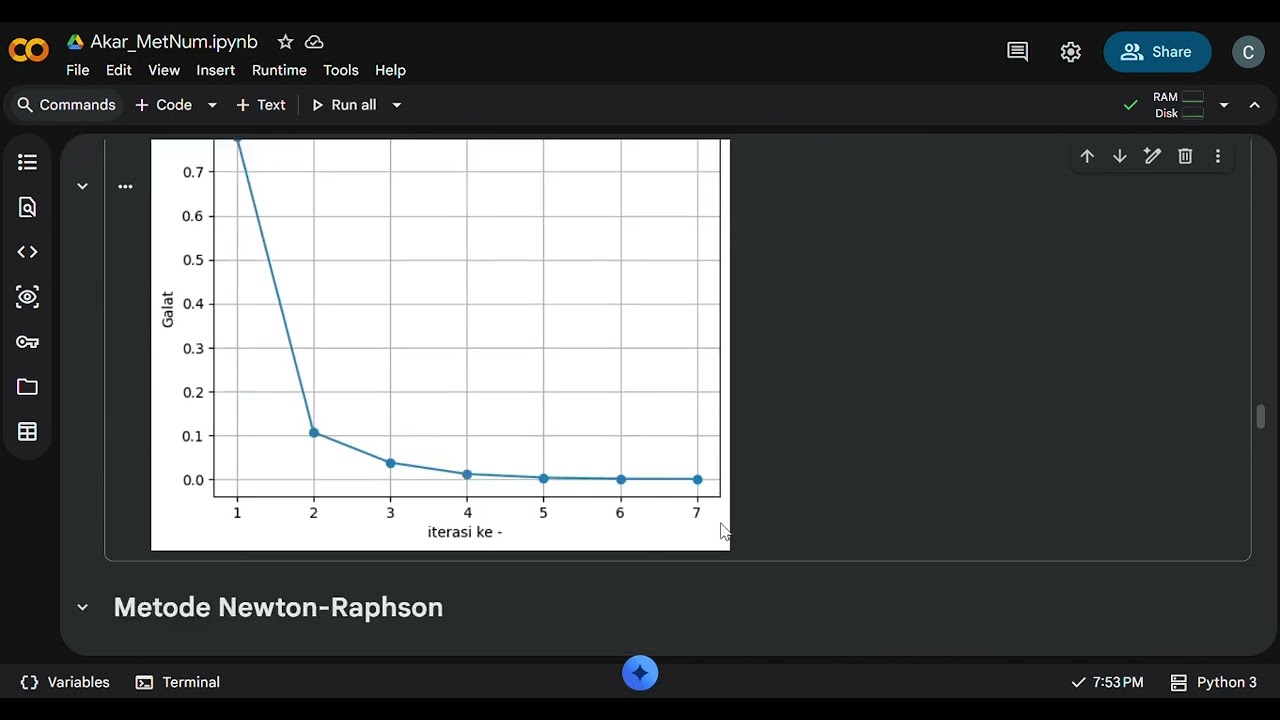Collapse the section above the plot
The height and width of the screenshot is (720, 1280).
click(82, 186)
